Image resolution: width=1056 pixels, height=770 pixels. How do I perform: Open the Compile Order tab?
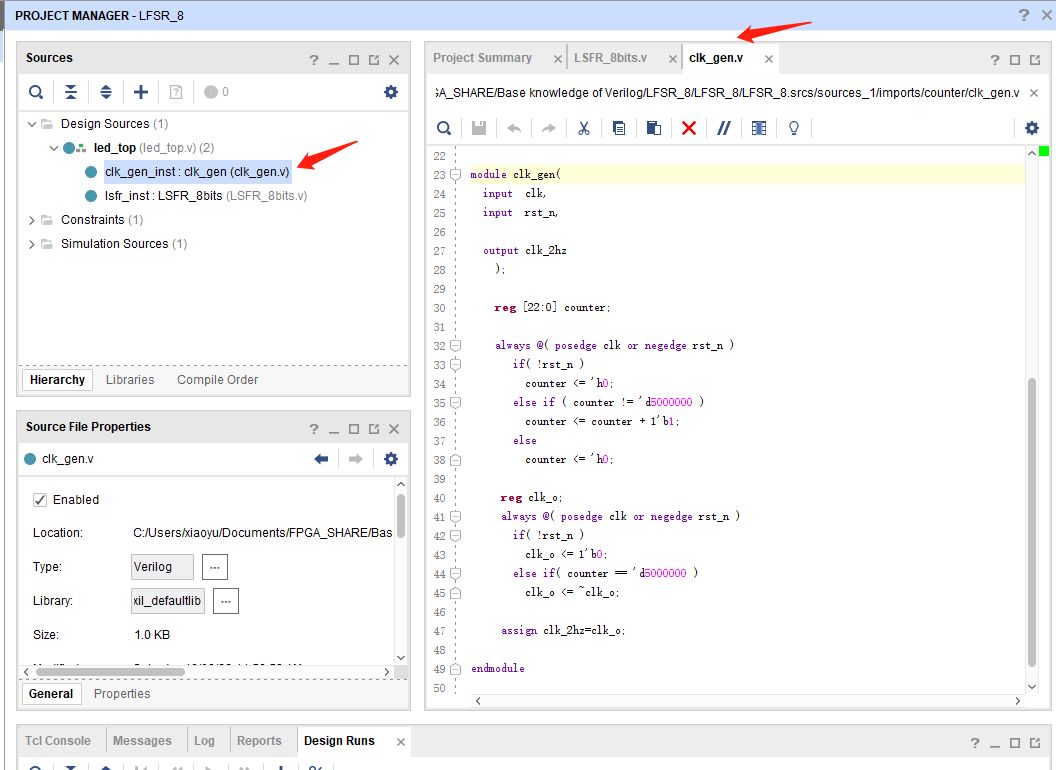[x=218, y=380]
